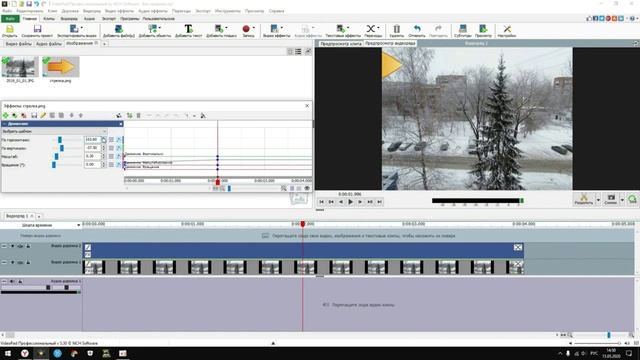Click the Text effects toolbar icon
640x360 pixels.
click(x=340, y=29)
